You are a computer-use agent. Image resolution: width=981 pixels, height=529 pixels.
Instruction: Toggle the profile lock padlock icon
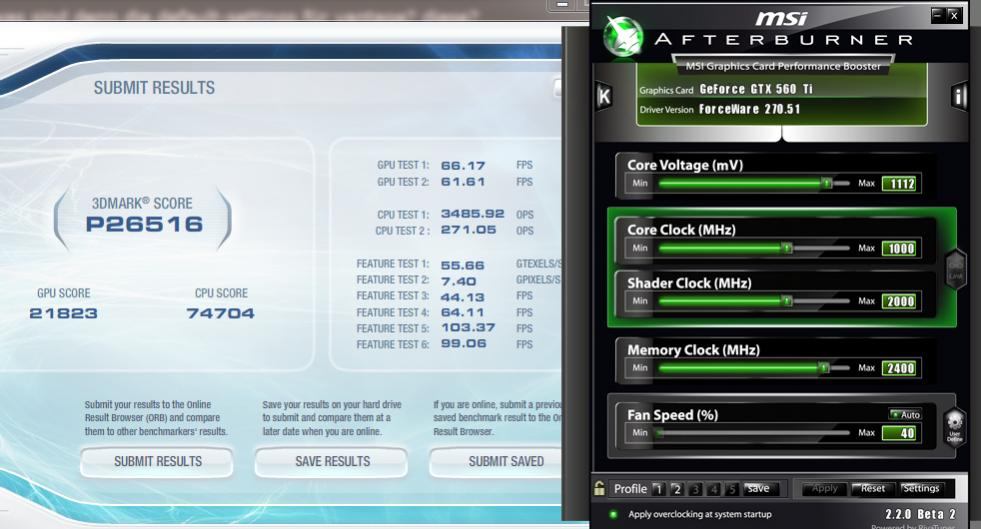[x=599, y=488]
